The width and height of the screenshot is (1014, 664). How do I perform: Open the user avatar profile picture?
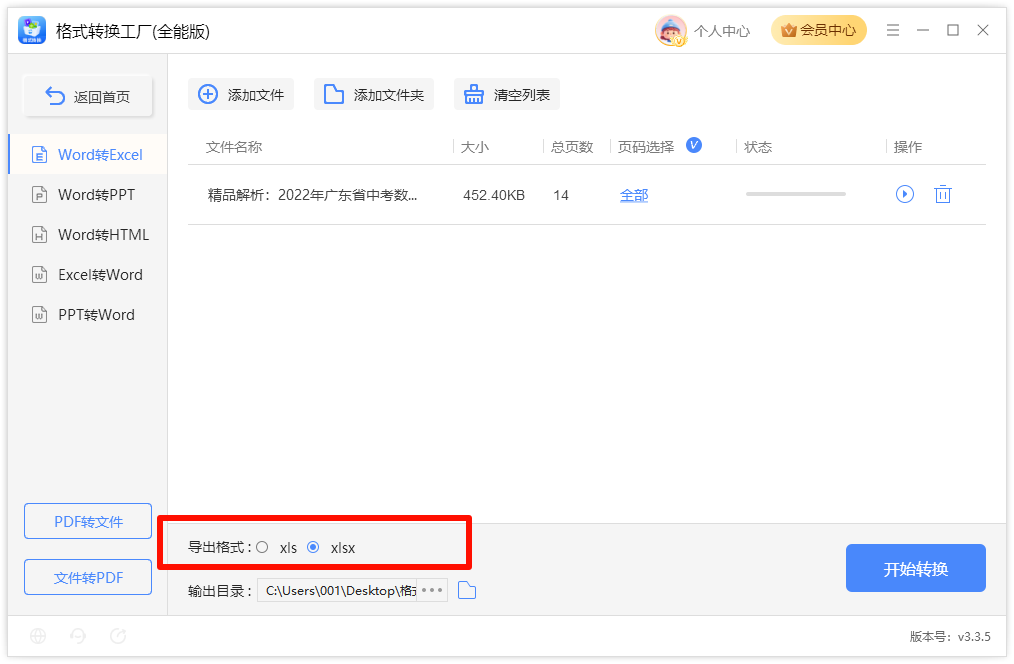[x=670, y=30]
